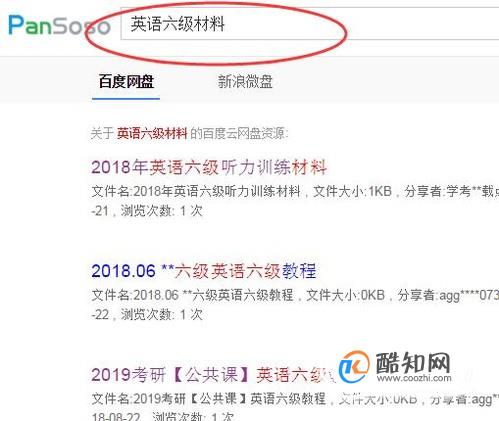Click the orange-blue 酷知网 watermark icon
This screenshot has width=499, height=421.
(354, 366)
